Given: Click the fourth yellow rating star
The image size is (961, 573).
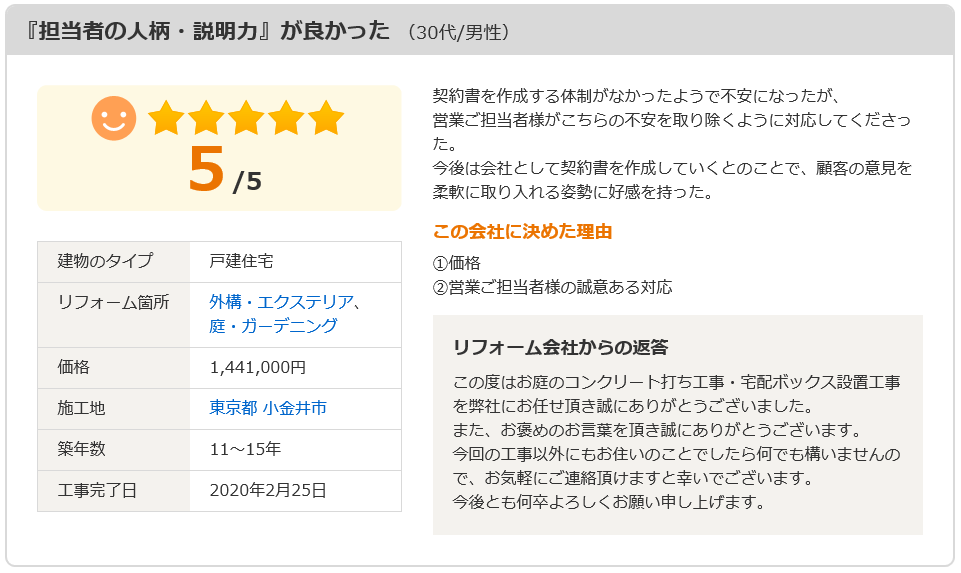Looking at the screenshot, I should click(286, 118).
